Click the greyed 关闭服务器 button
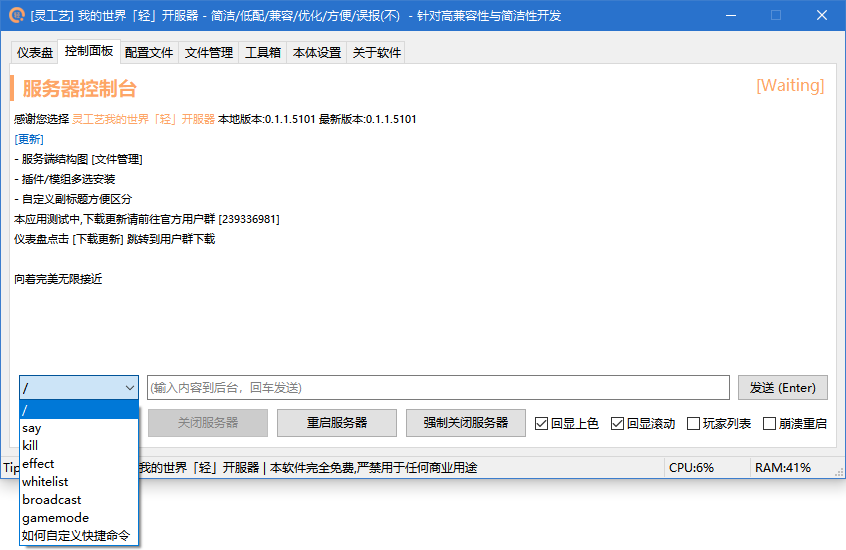Viewport: 846px width, 550px height. click(x=208, y=423)
